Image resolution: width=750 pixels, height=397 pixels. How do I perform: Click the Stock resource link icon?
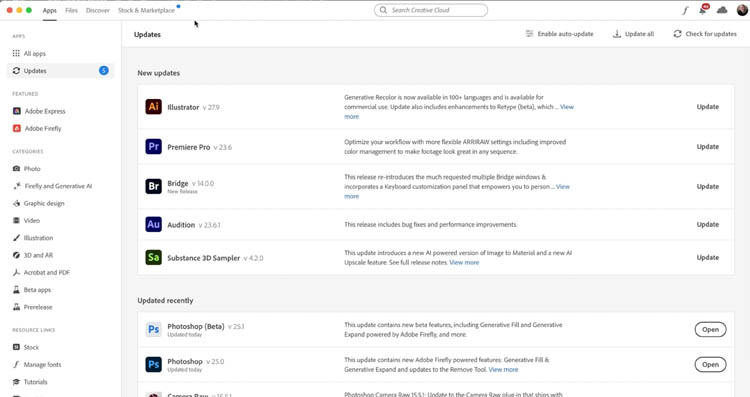[x=16, y=347]
